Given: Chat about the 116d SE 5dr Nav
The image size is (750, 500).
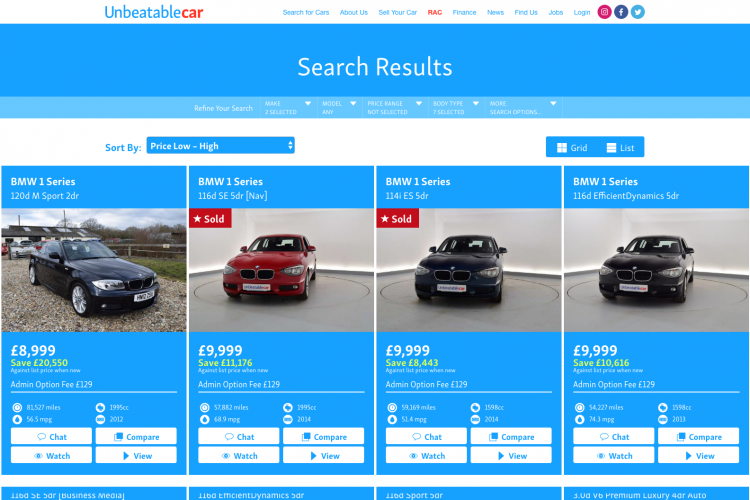Looking at the screenshot, I should pyautogui.click(x=239, y=436).
